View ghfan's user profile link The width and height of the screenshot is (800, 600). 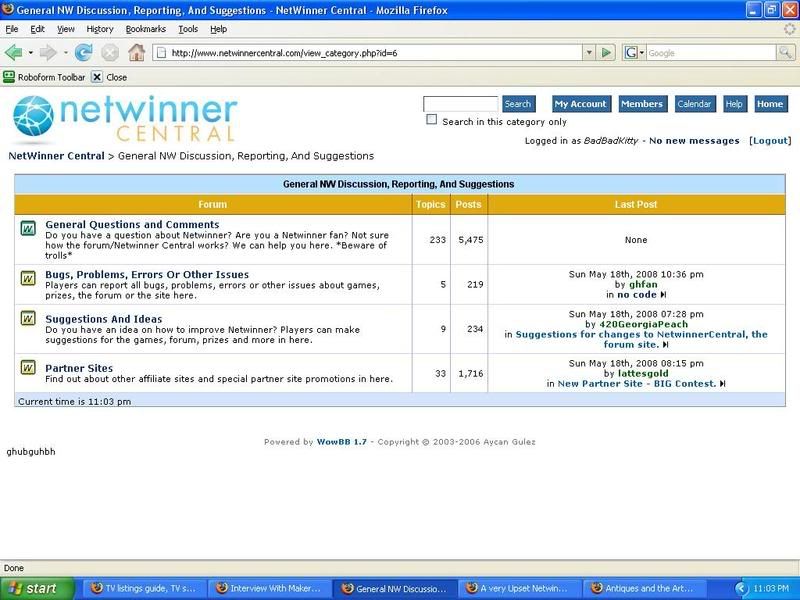tap(643, 285)
